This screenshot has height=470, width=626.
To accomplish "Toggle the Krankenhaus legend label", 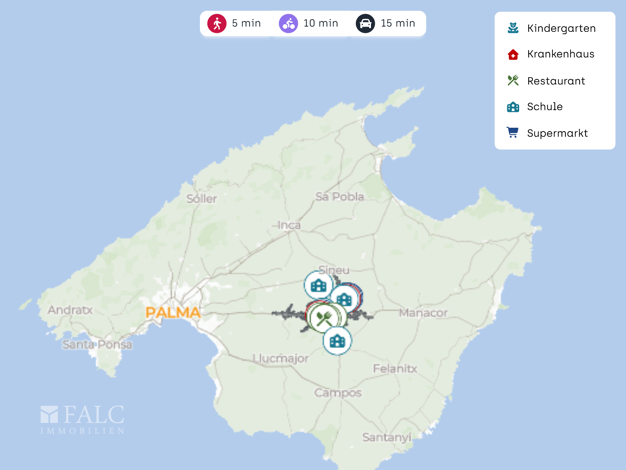I will click(x=560, y=54).
